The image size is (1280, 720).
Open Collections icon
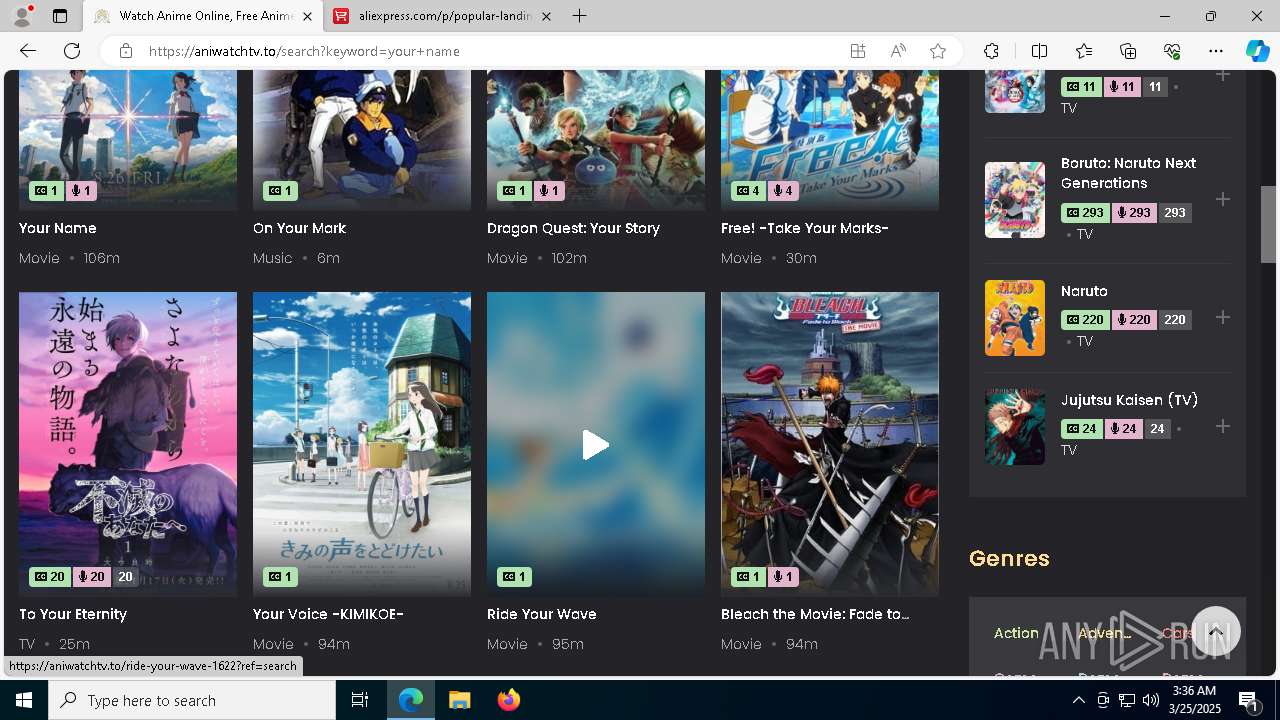[x=1128, y=51]
